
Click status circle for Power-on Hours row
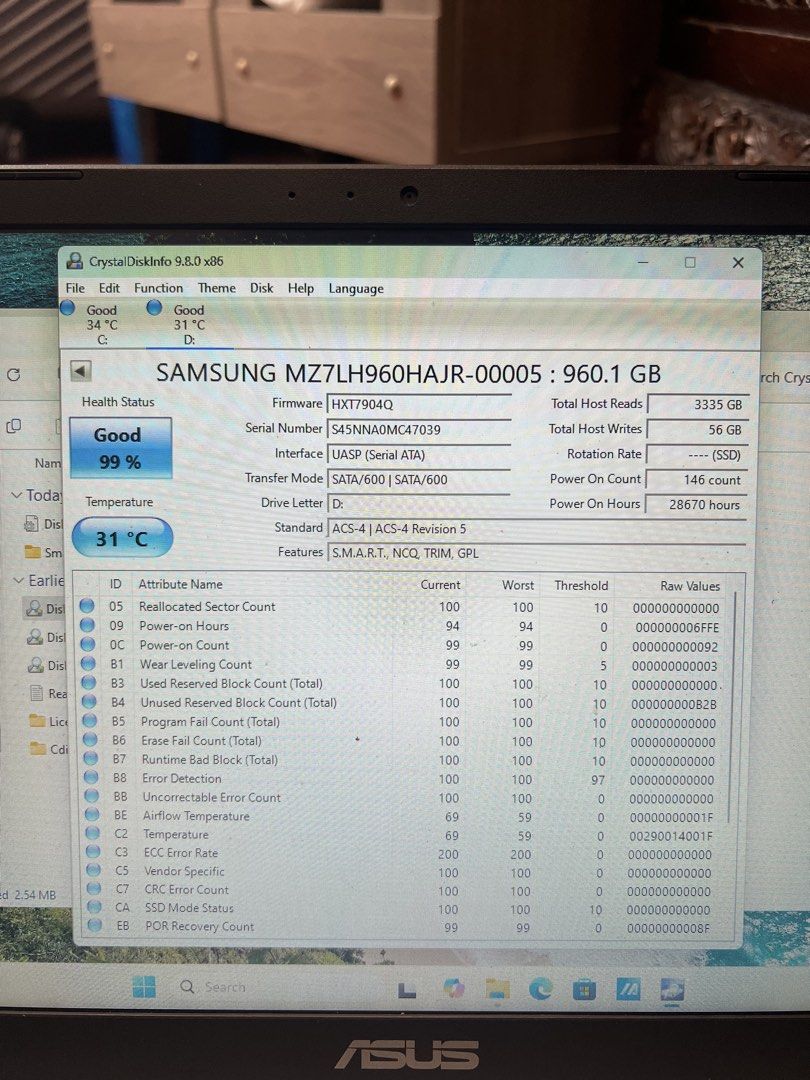point(87,625)
